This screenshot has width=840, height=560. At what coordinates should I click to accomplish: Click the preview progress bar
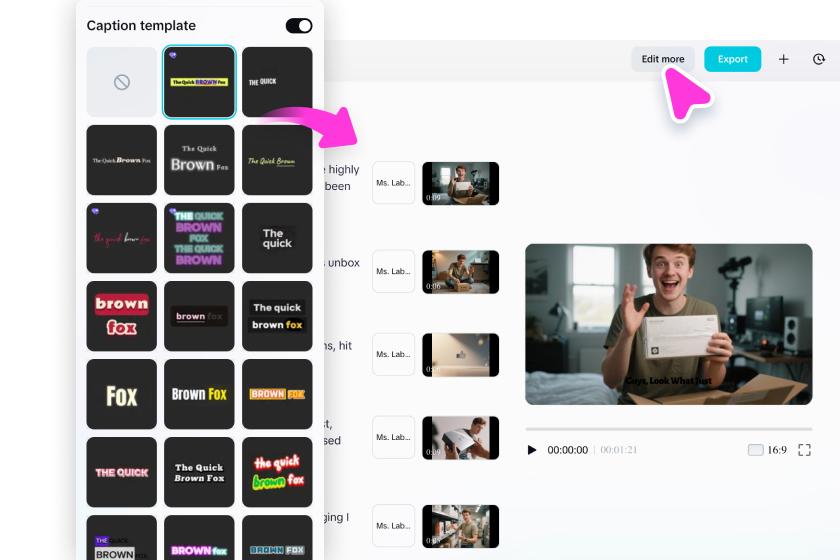point(669,429)
